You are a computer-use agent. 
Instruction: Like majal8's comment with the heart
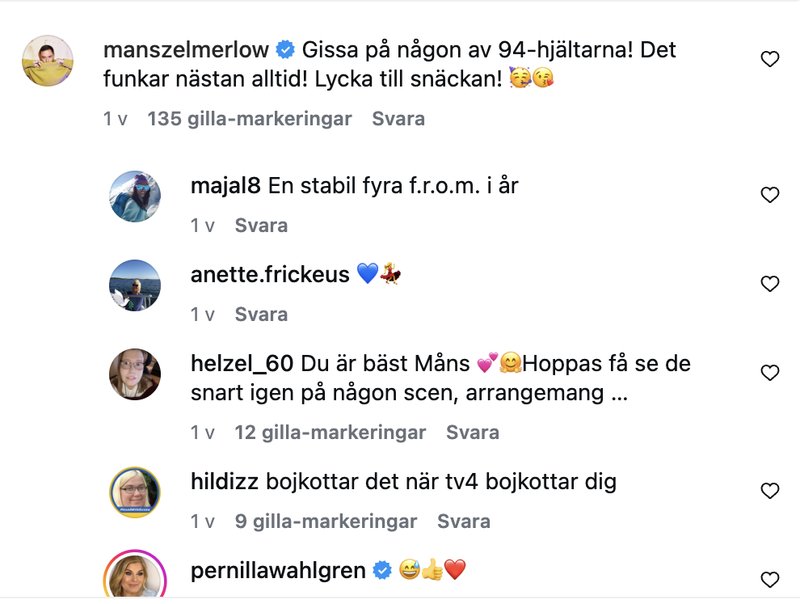(769, 195)
